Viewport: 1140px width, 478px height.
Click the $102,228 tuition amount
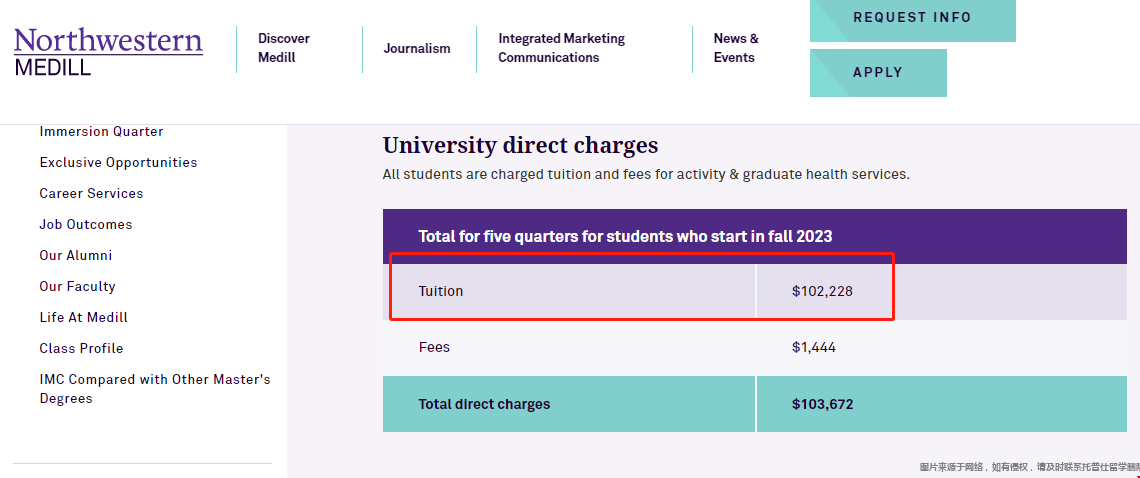tap(822, 292)
